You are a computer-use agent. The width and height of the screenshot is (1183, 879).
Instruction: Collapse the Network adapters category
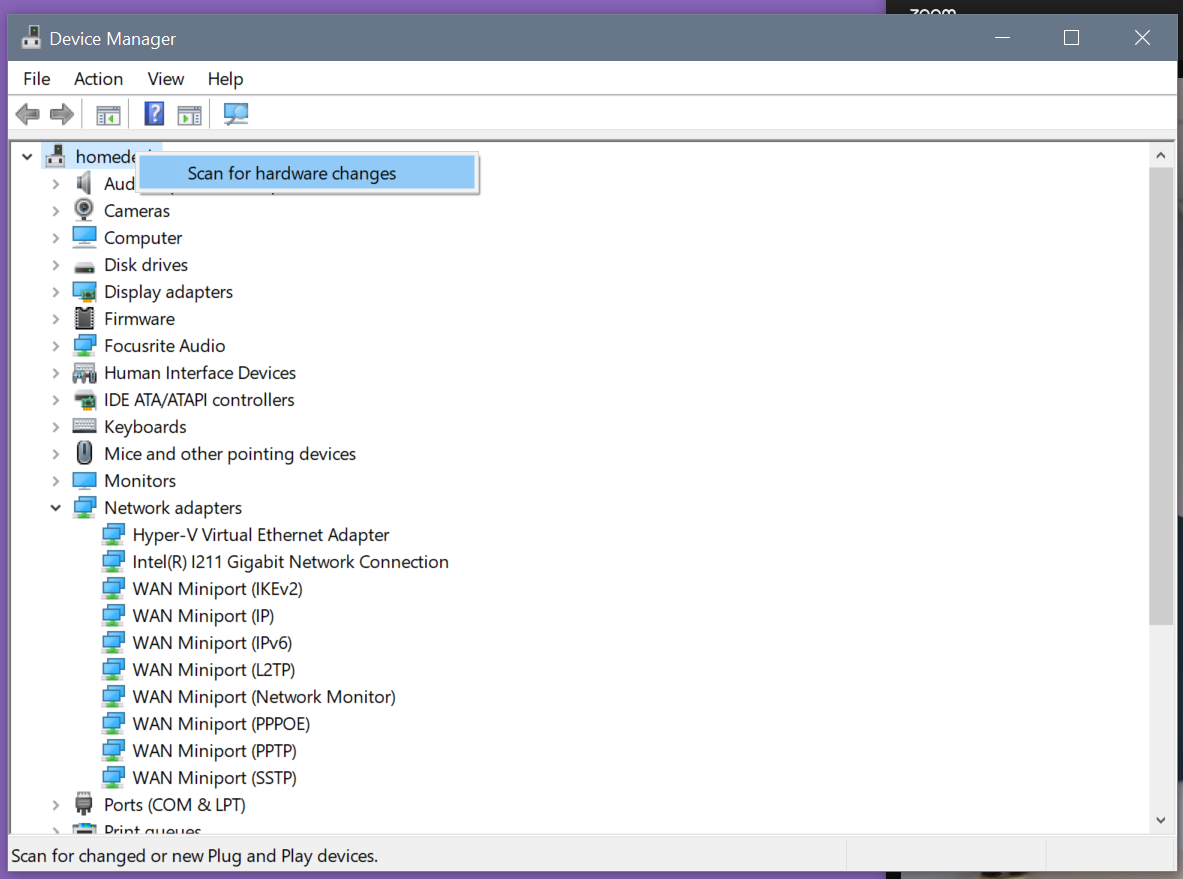click(x=56, y=508)
